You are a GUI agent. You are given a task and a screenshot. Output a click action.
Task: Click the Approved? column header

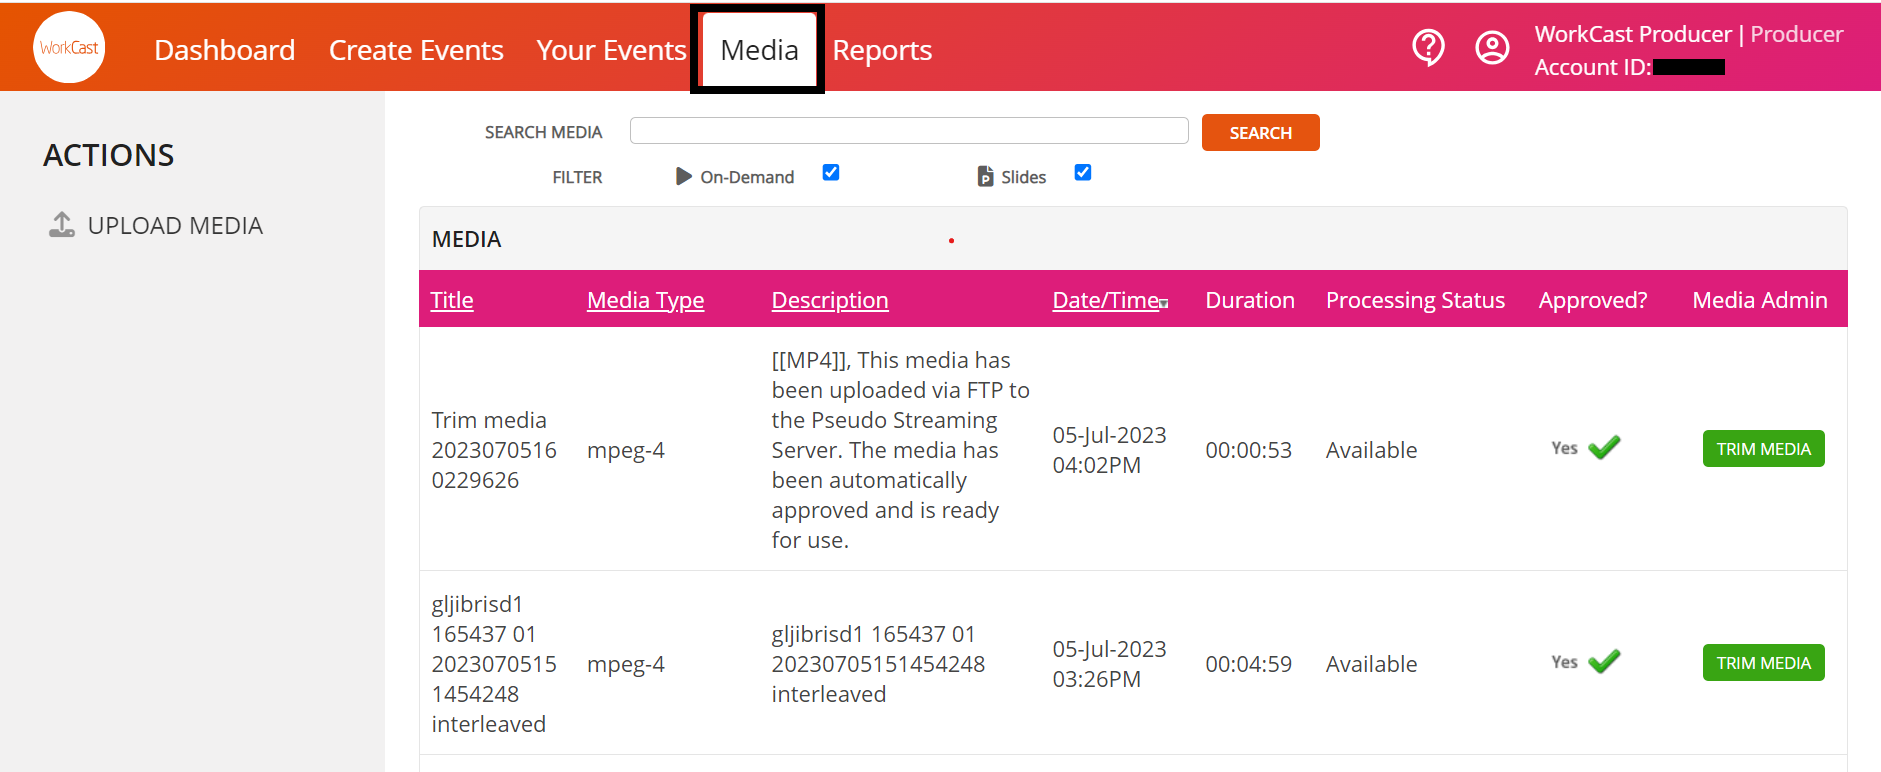pos(1593,300)
